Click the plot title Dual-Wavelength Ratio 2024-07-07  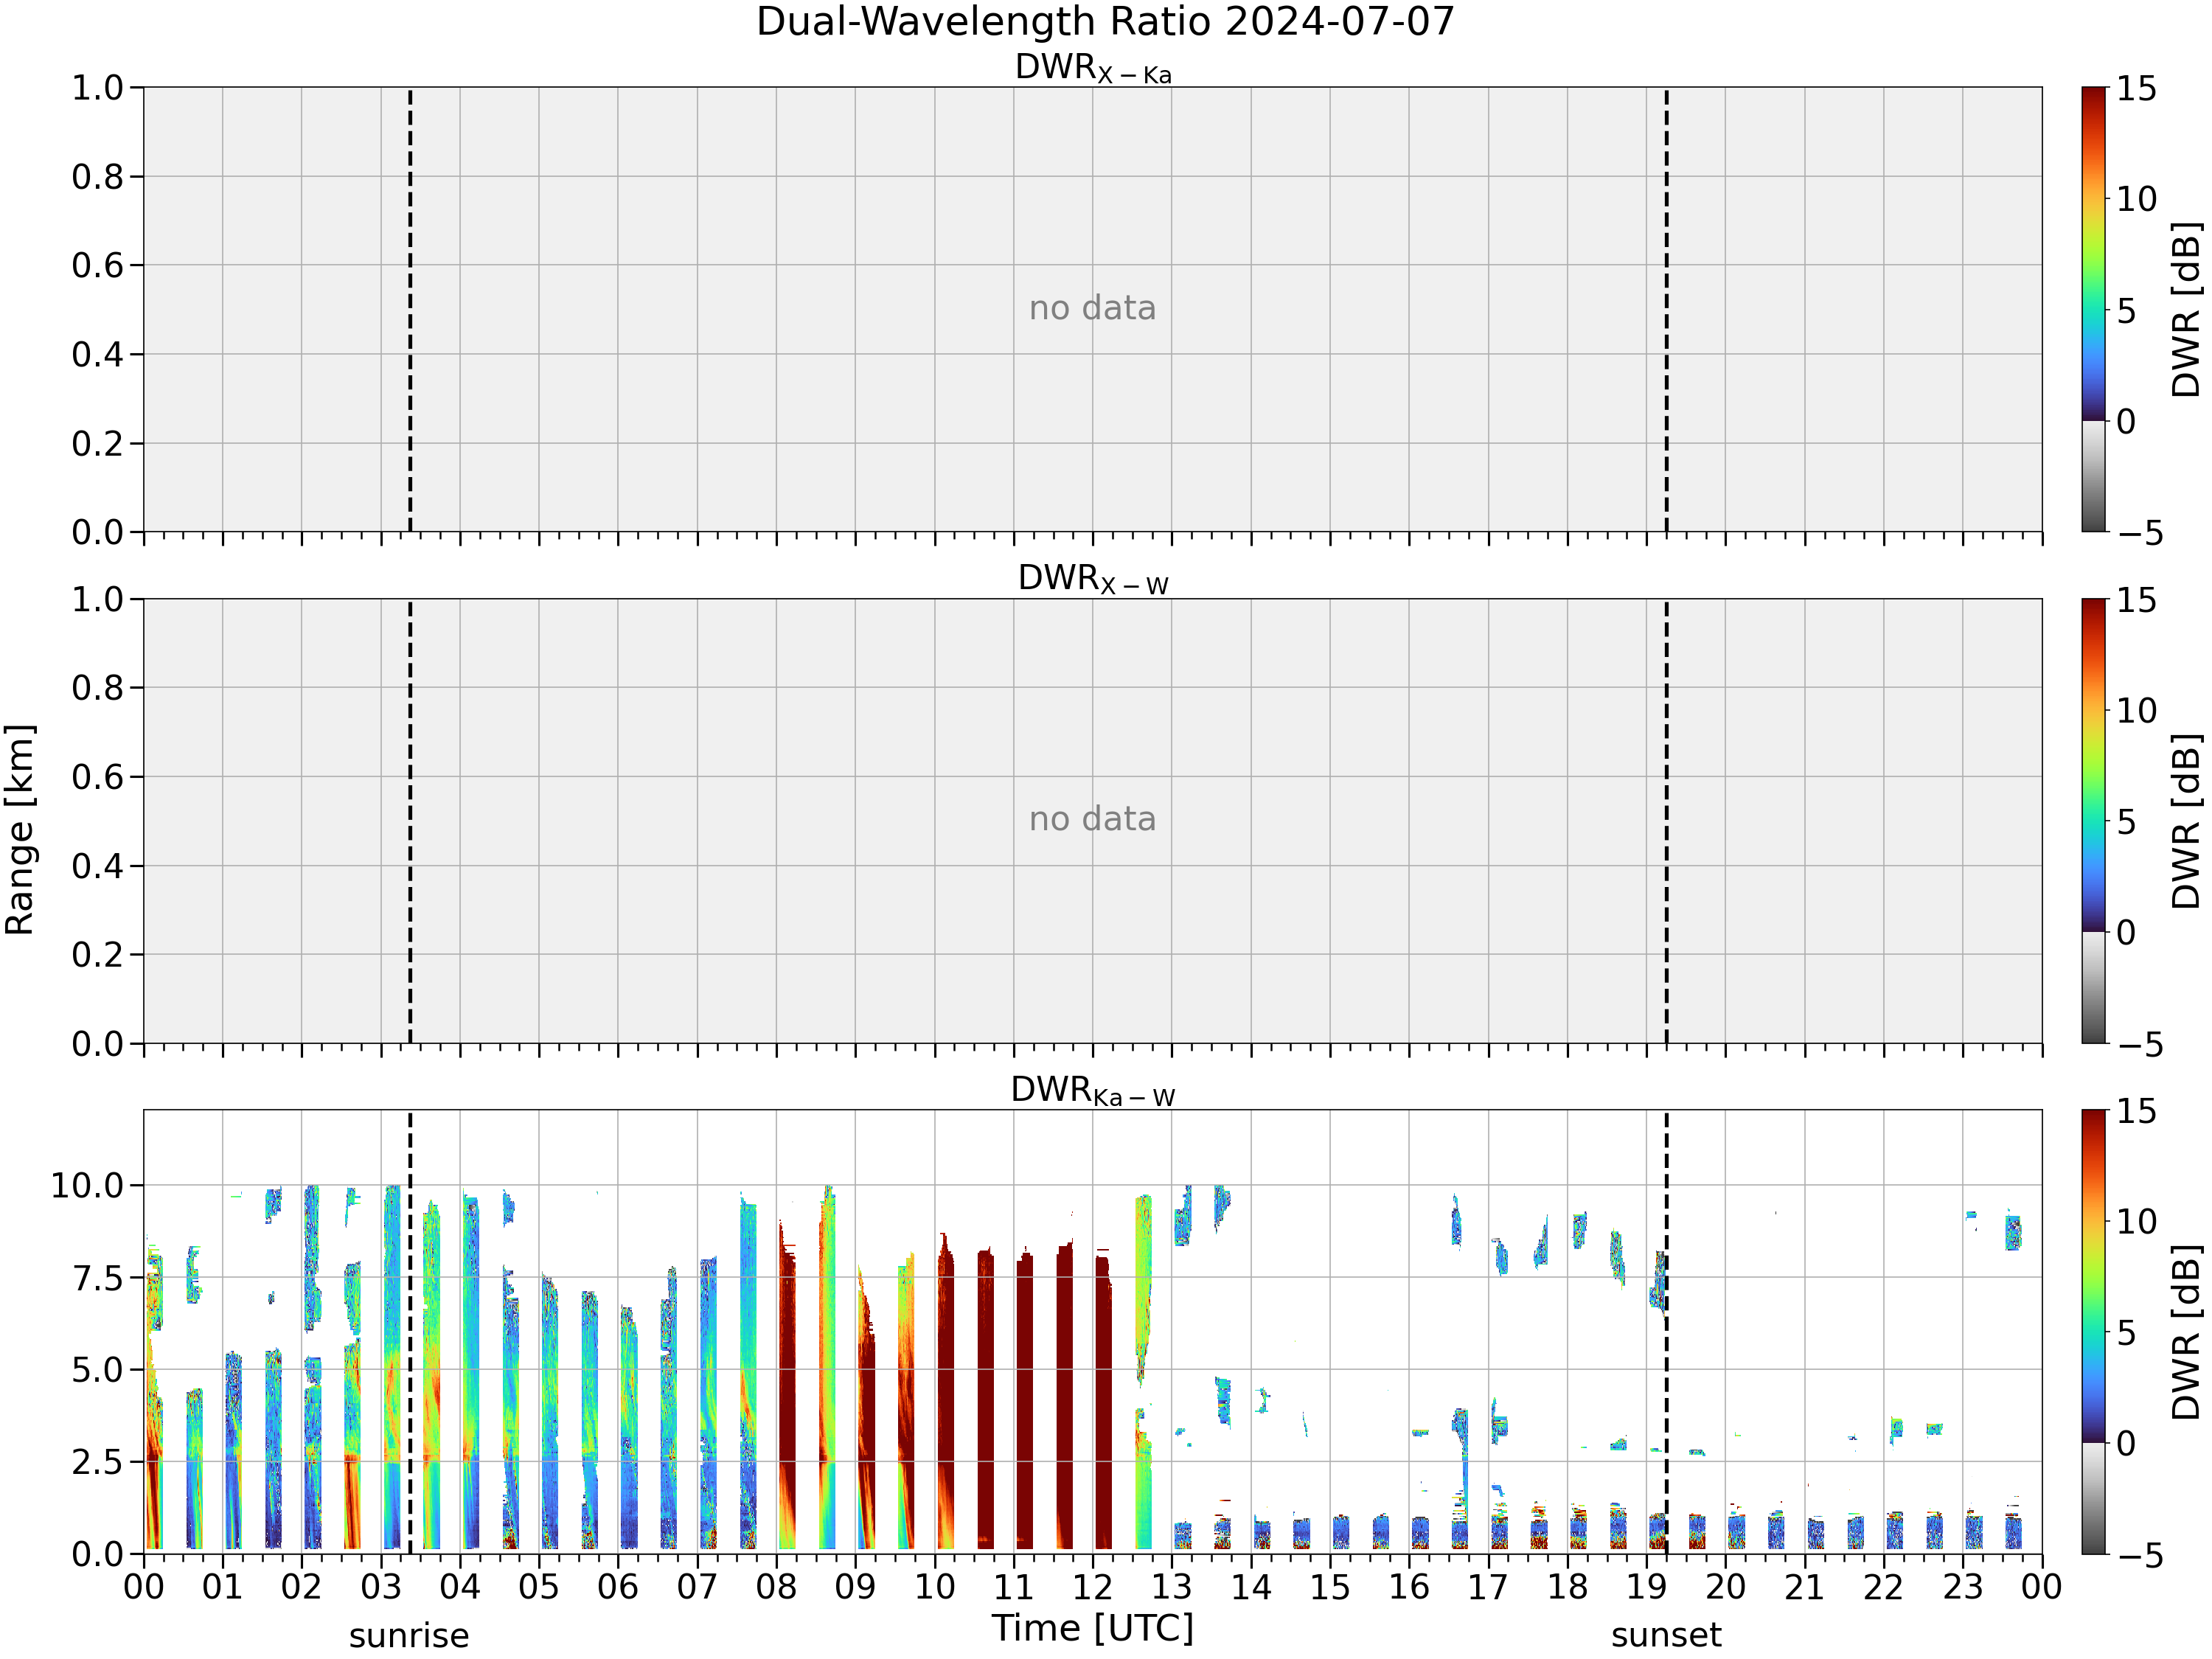(x=1104, y=22)
